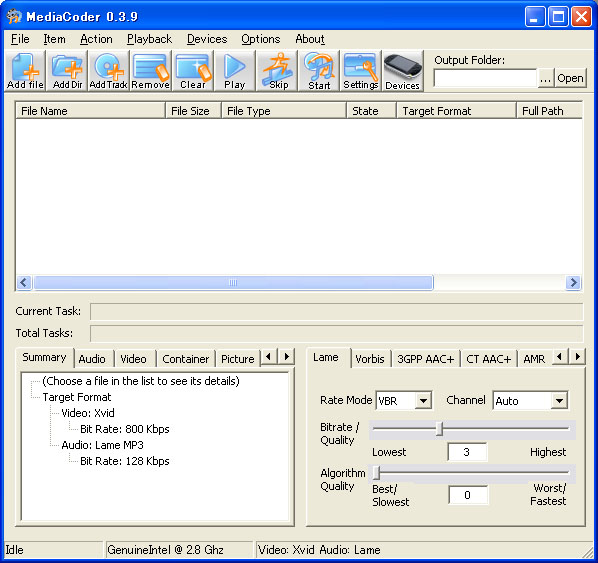
Task: Open the Devices PSP icon
Action: (403, 71)
